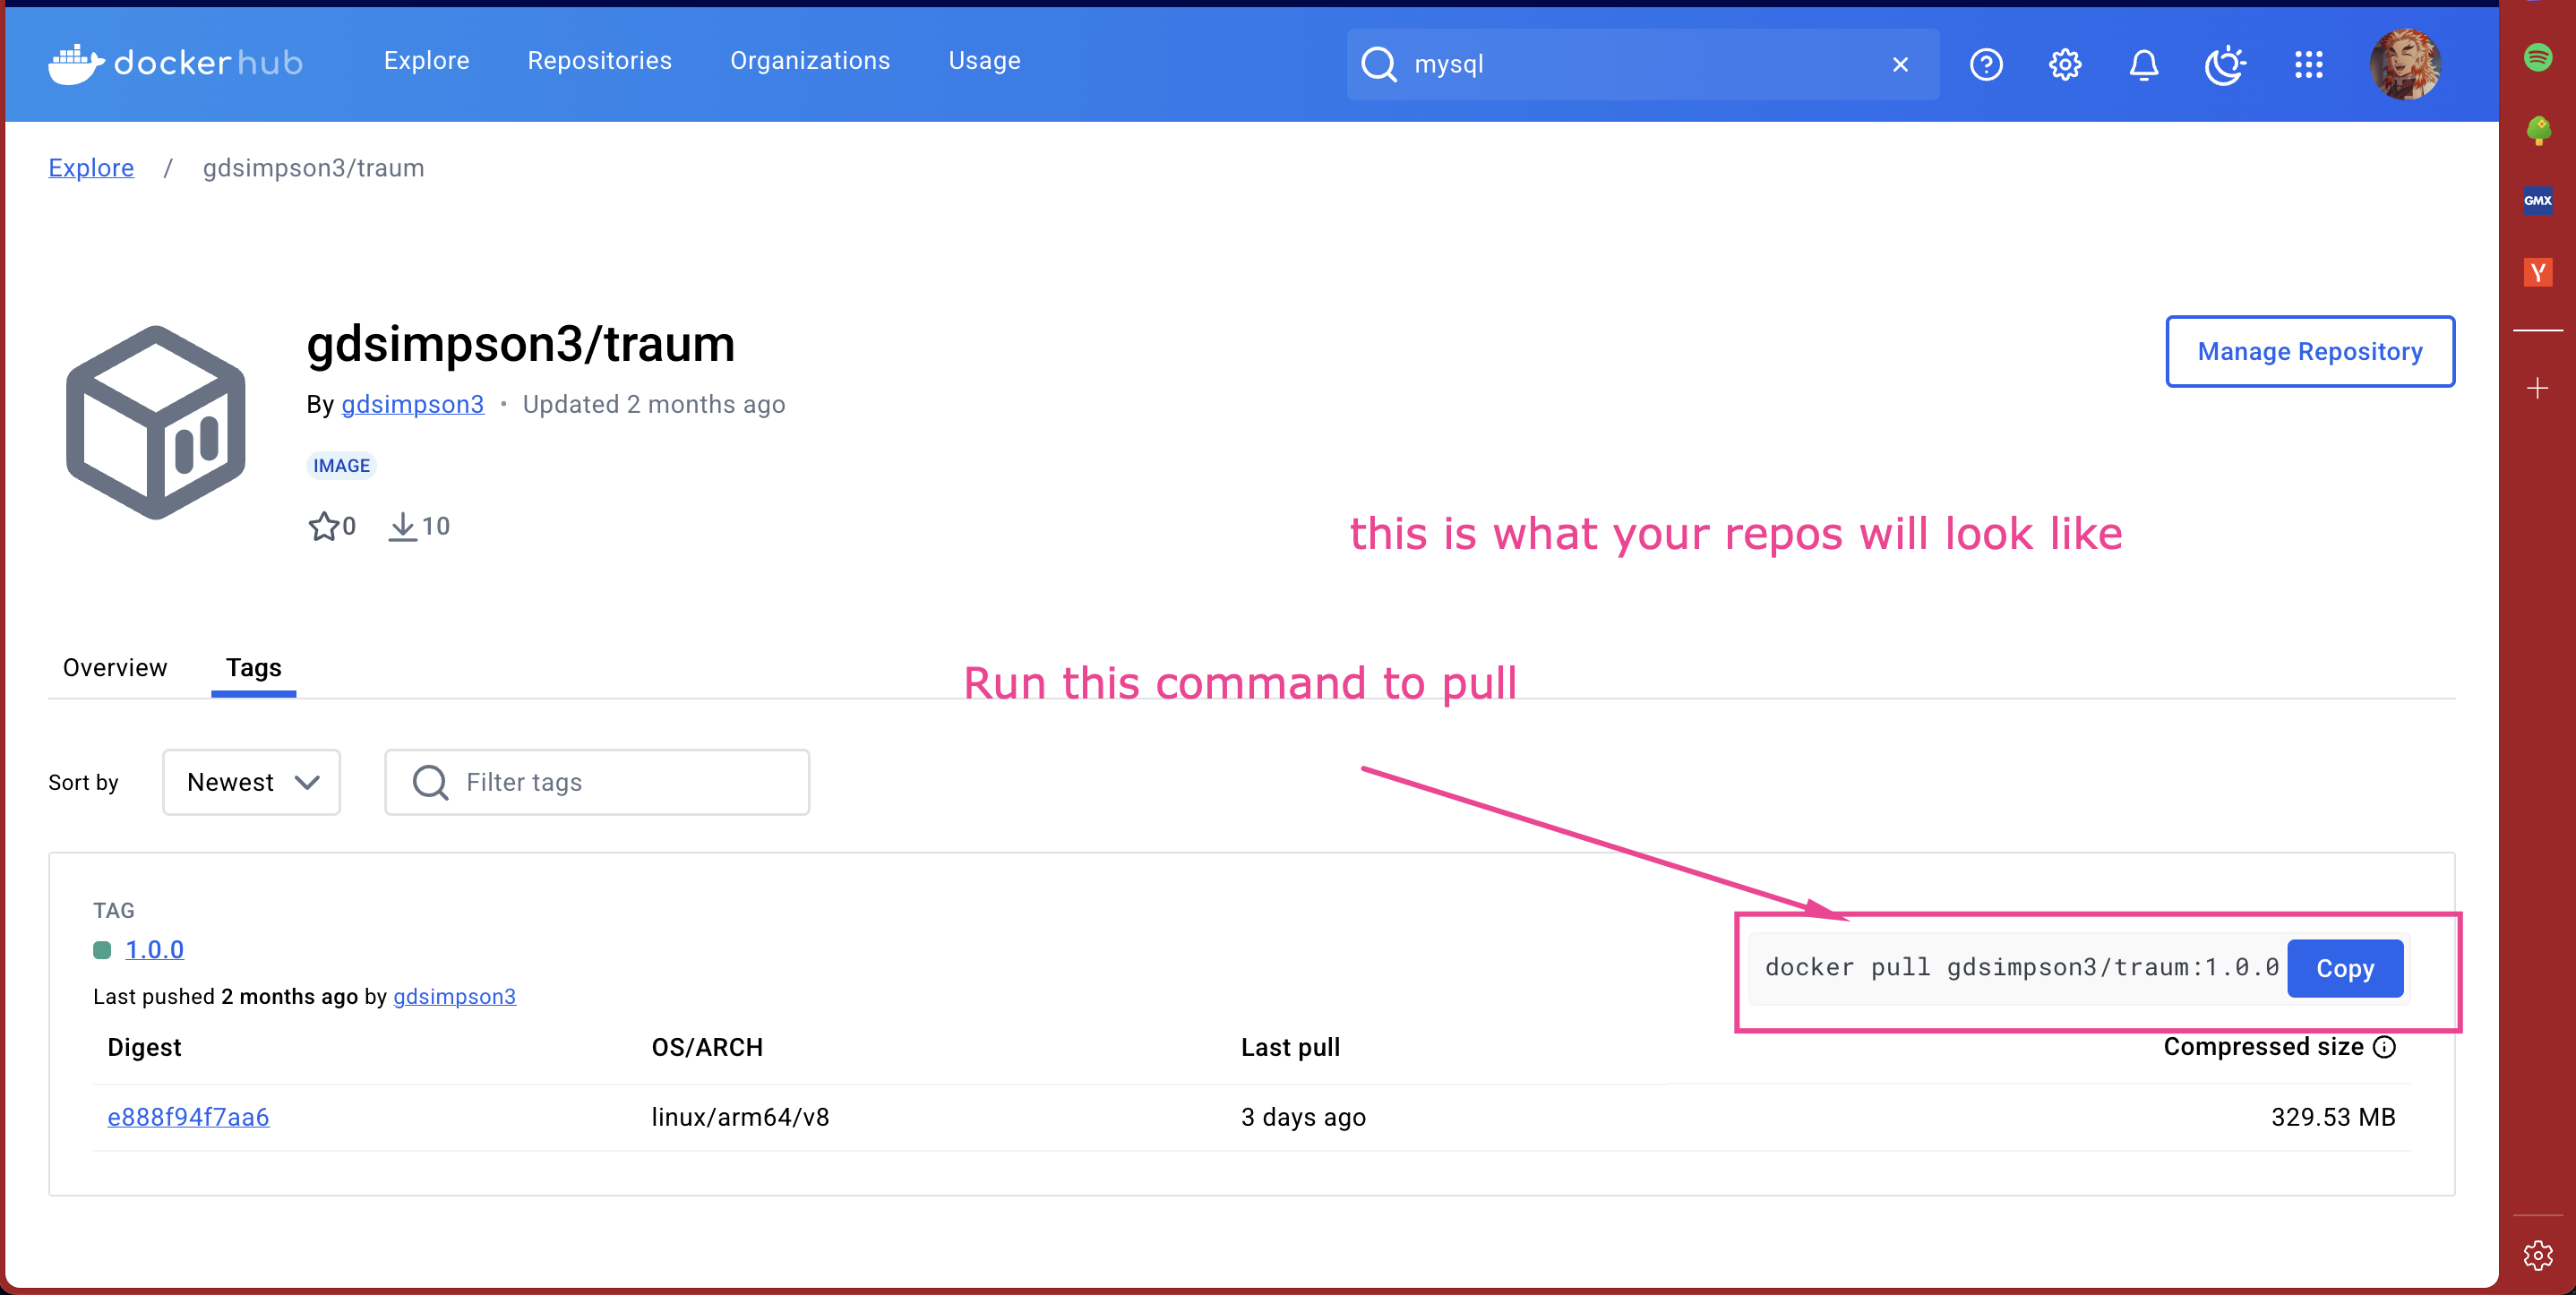The image size is (2576, 1295).
Task: Open digest e888f94f7aa6 link
Action: (x=189, y=1117)
